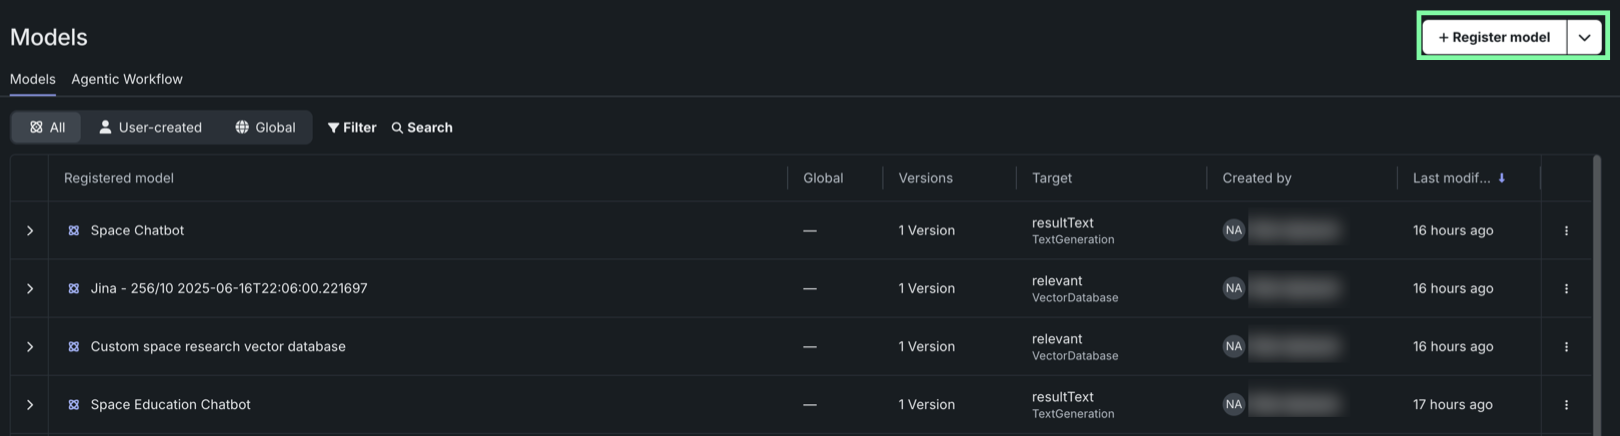1620x436 pixels.
Task: Click the sort arrow on Last modified column
Action: pos(1501,178)
